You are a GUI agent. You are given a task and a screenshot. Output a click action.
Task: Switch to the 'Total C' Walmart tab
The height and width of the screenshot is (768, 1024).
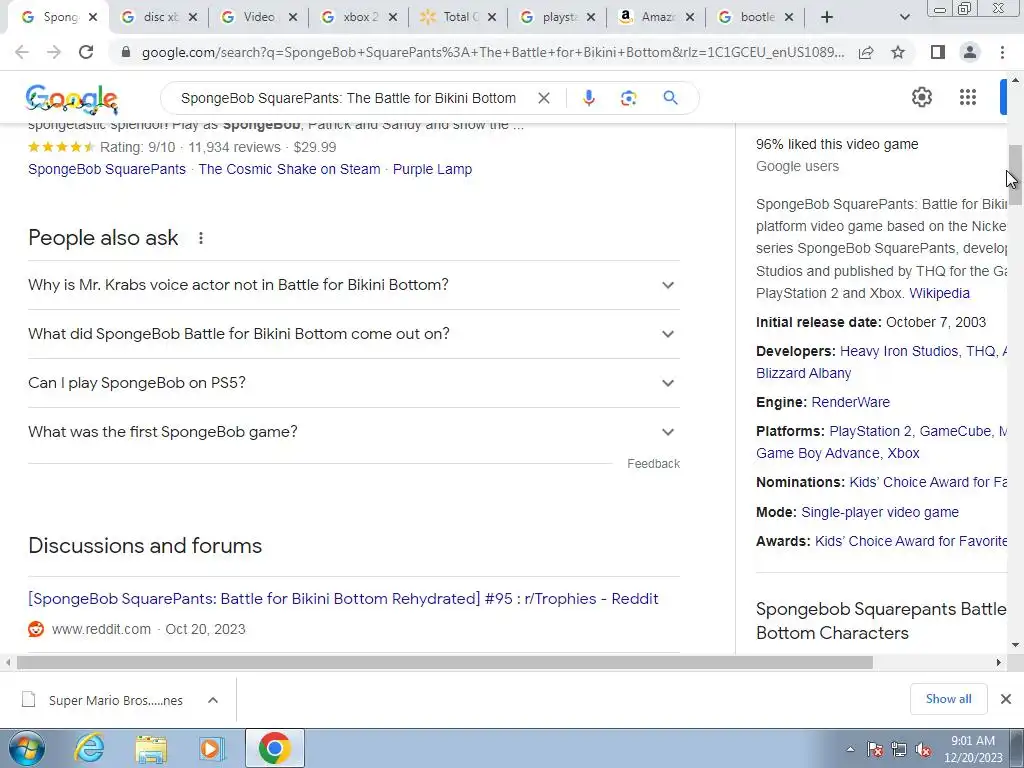[458, 18]
